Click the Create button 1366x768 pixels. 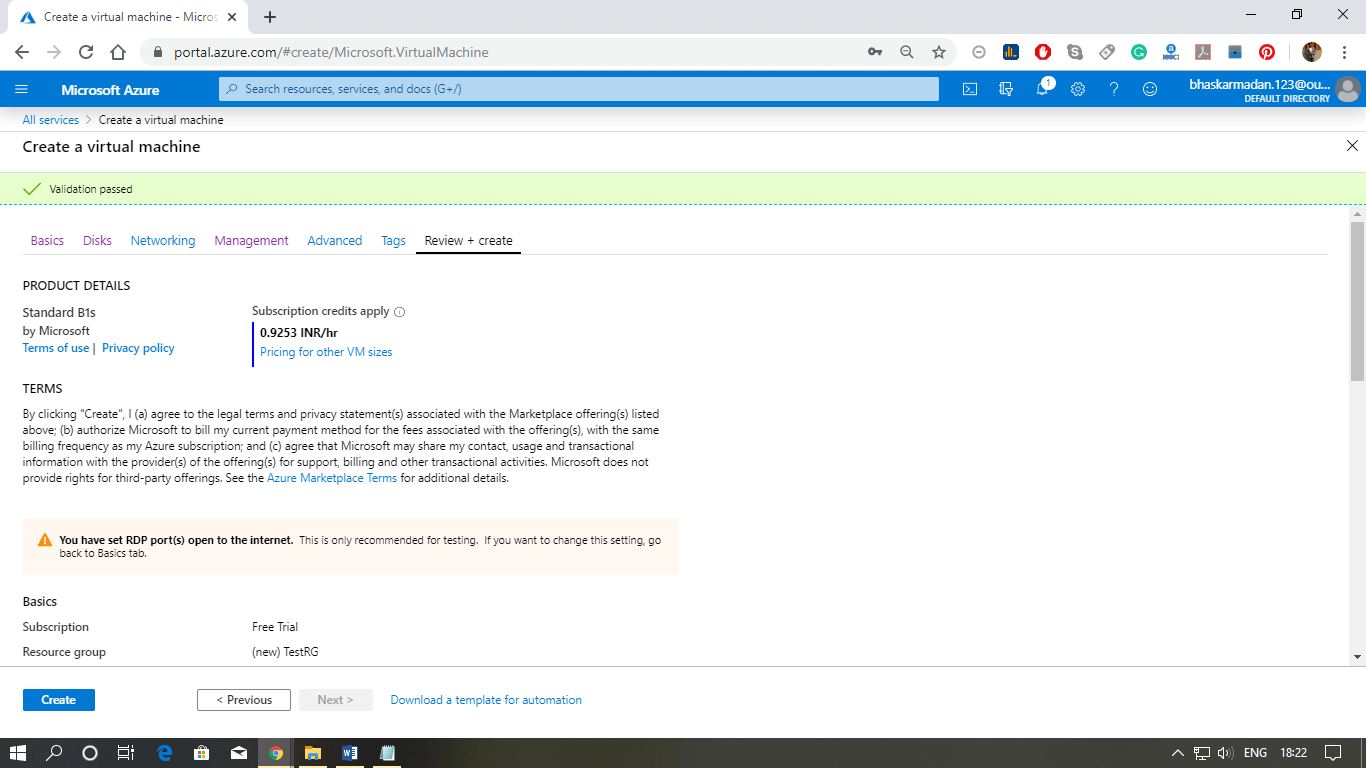(58, 699)
